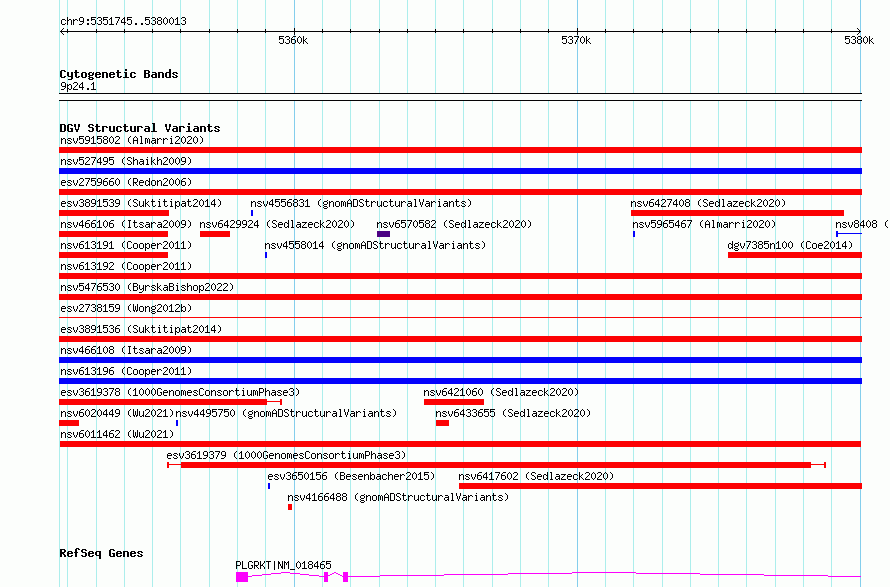Open the DGV Structural Variants track heading

(140, 128)
